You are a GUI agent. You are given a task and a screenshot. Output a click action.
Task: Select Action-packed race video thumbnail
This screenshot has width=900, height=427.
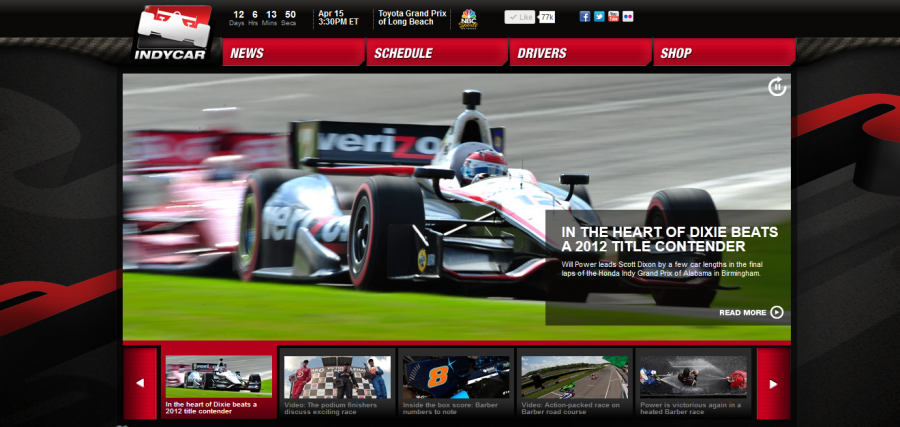point(575,377)
